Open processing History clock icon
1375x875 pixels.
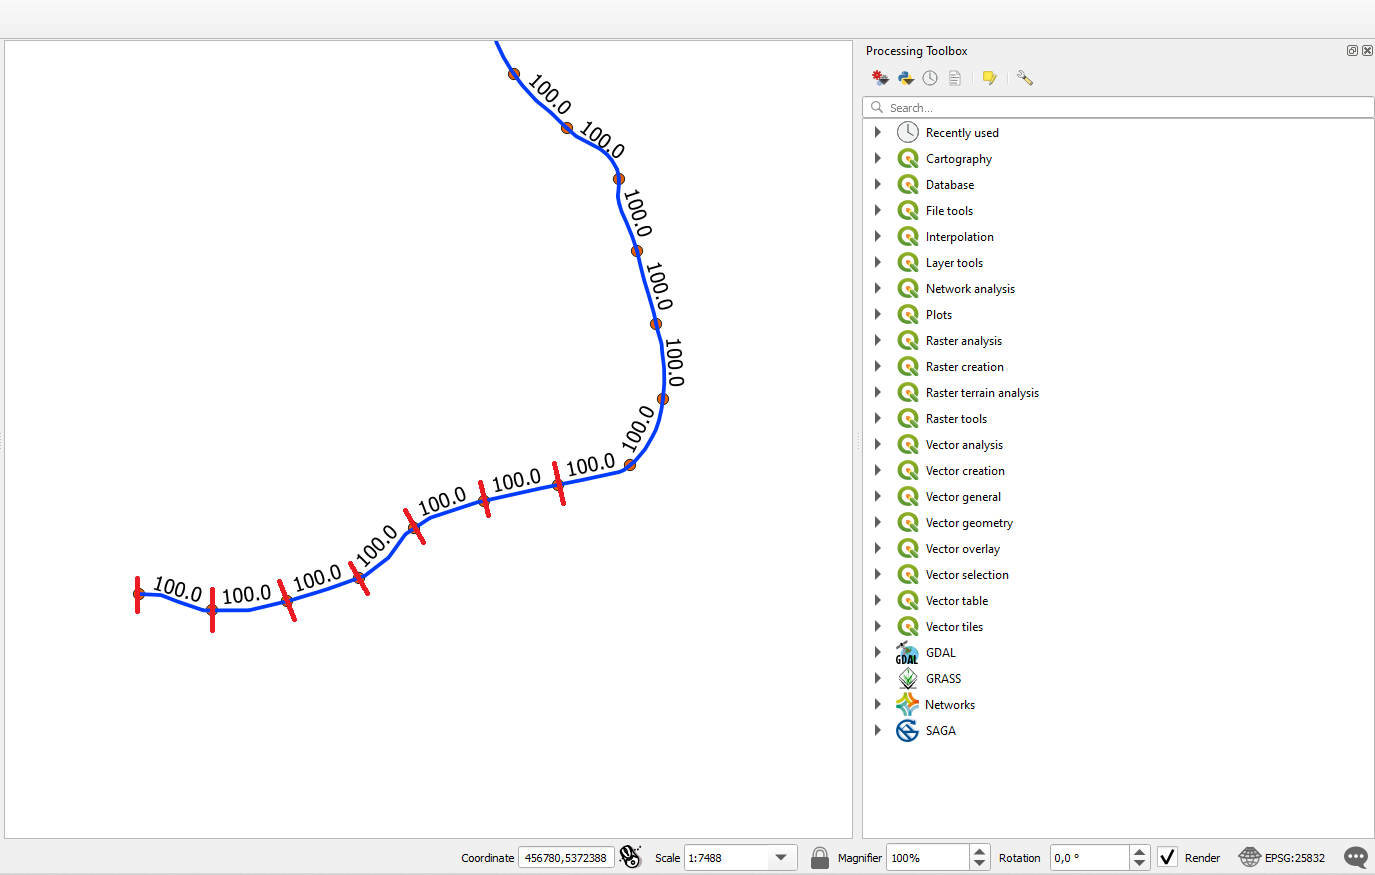coord(930,78)
